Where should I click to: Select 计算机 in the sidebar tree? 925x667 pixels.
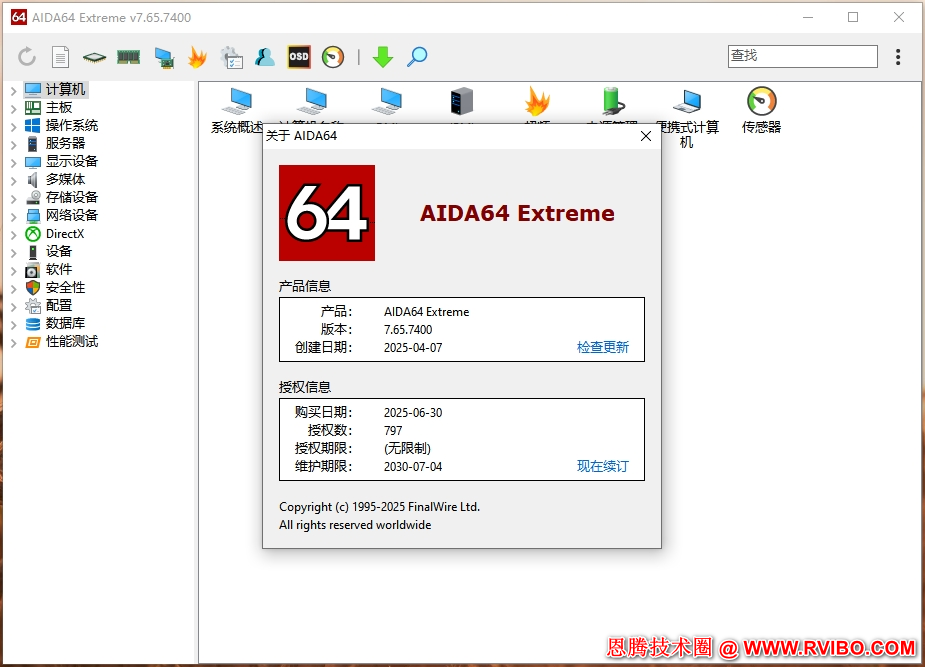(x=55, y=90)
